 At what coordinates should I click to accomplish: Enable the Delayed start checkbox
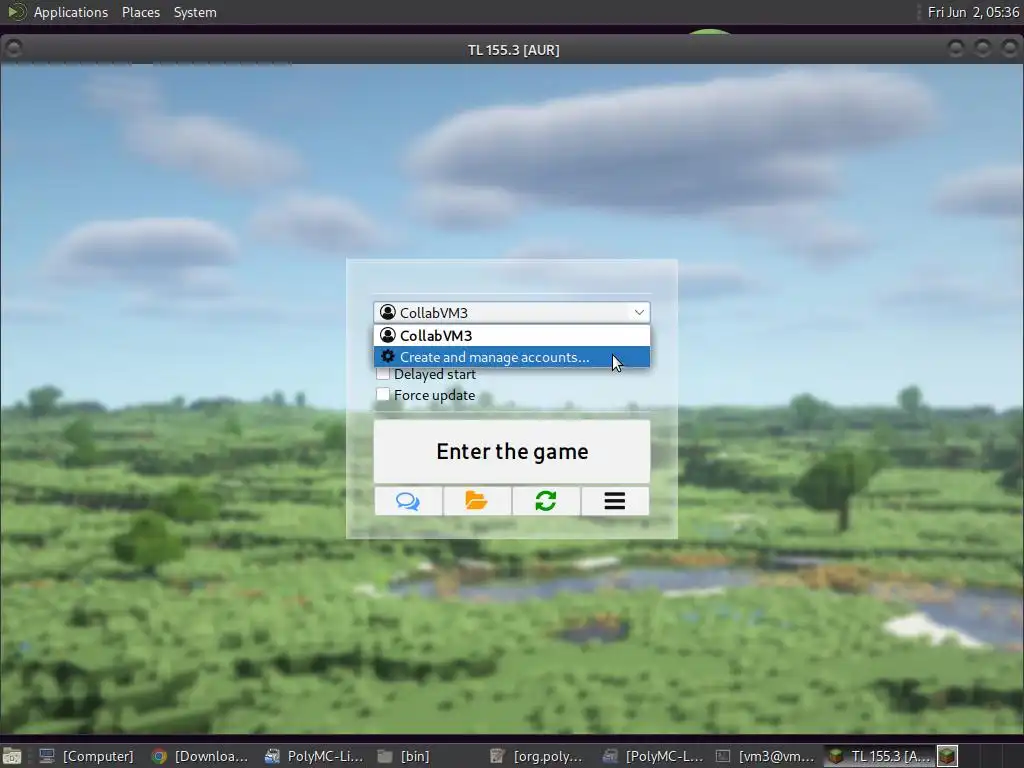tap(383, 374)
